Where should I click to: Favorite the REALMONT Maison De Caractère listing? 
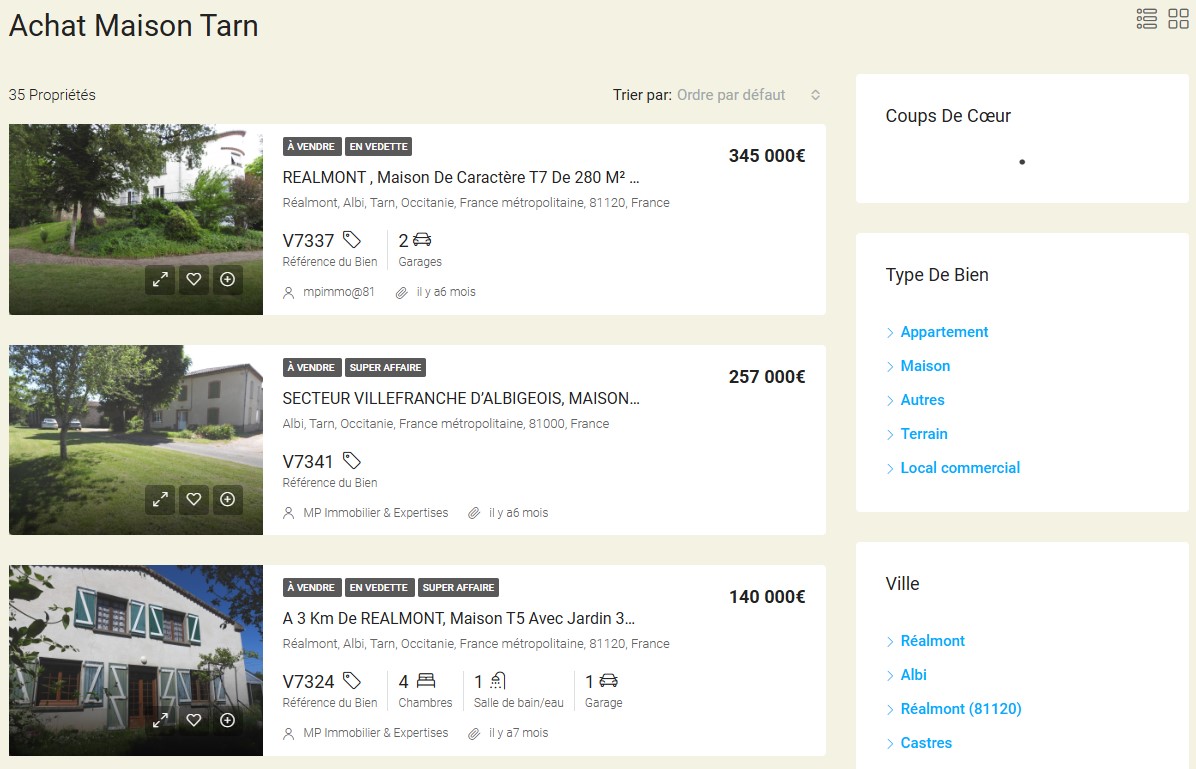[x=194, y=279]
